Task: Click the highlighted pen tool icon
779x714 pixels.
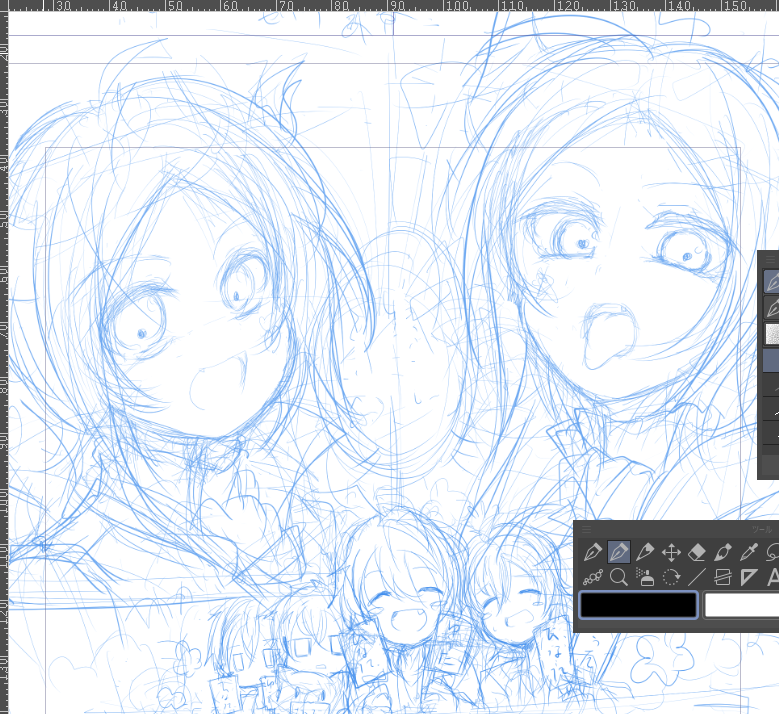Action: pyautogui.click(x=619, y=552)
